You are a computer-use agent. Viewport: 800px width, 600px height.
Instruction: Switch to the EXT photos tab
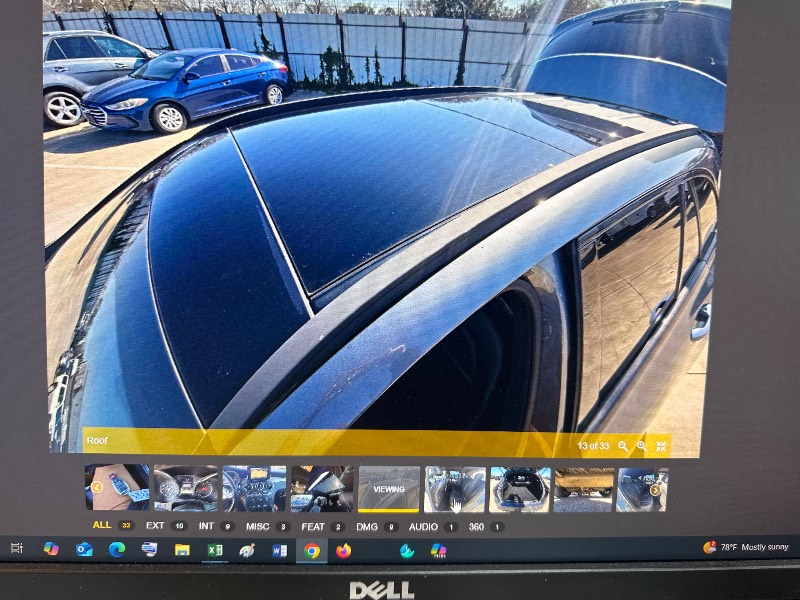[x=155, y=525]
